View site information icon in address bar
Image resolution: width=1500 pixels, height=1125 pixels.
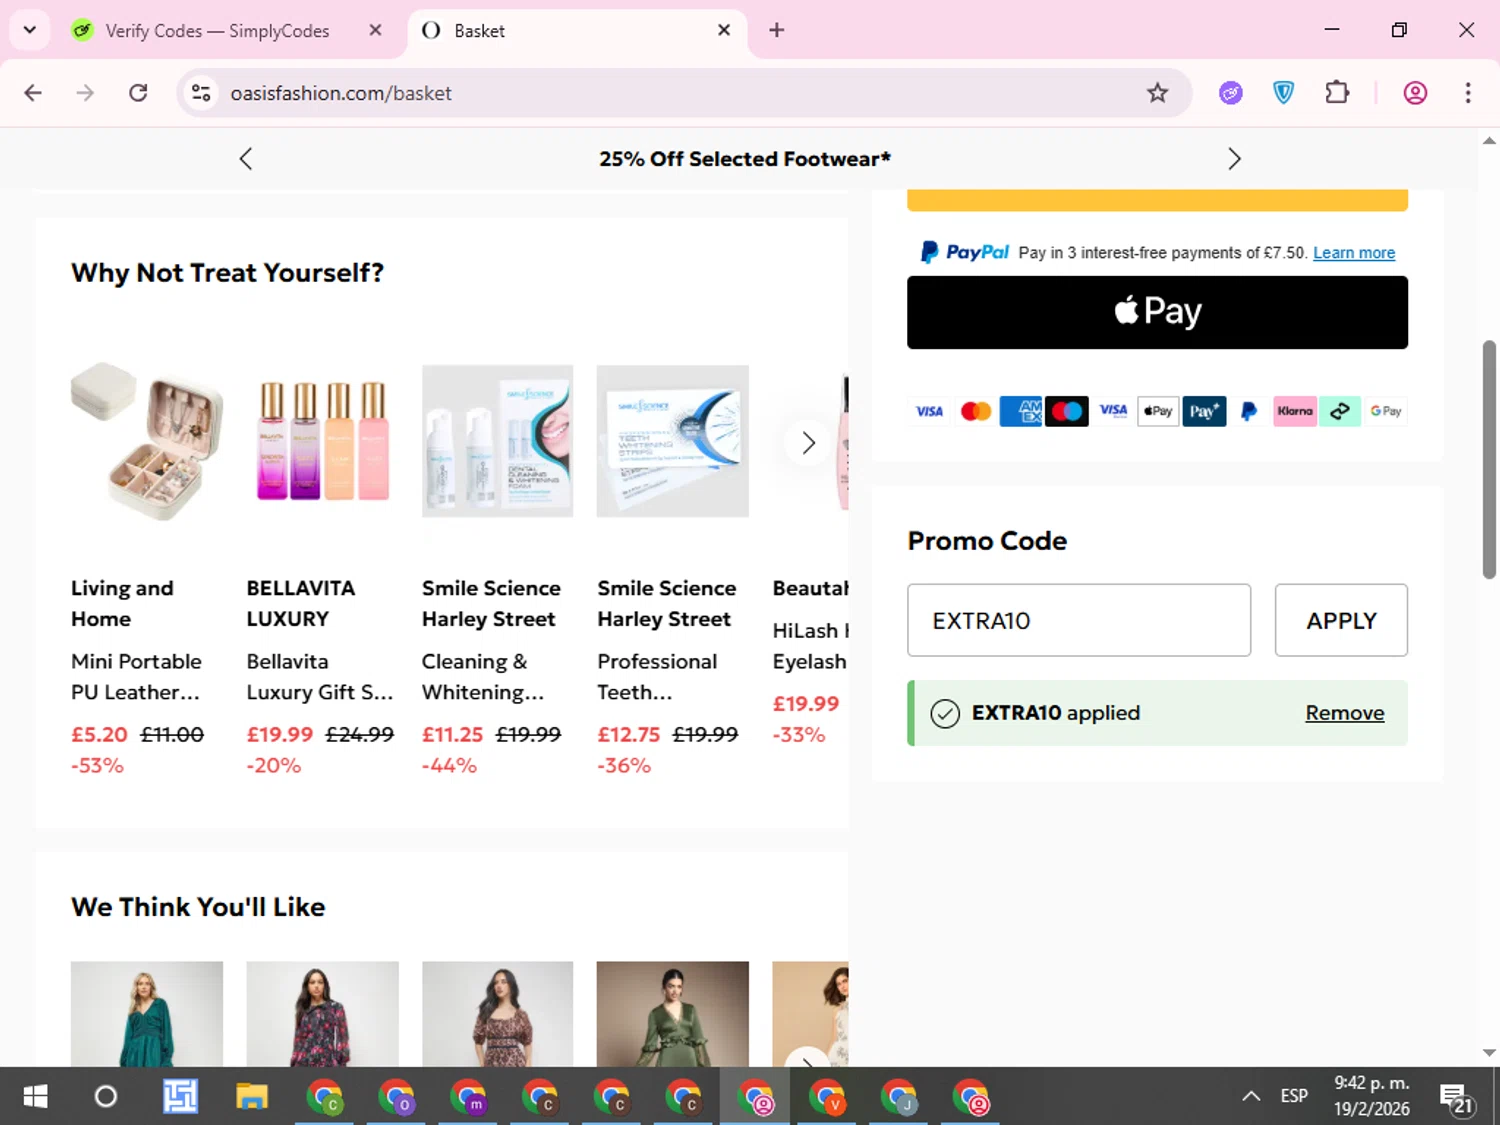point(201,93)
